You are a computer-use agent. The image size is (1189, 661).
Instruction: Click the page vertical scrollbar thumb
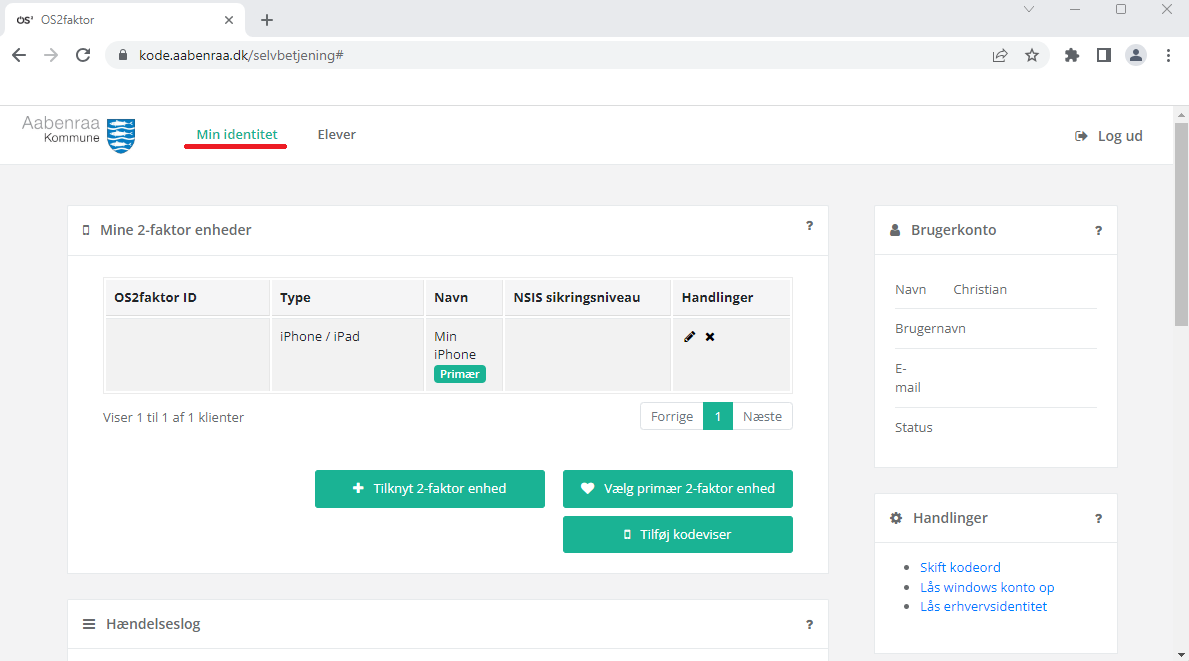click(1181, 224)
